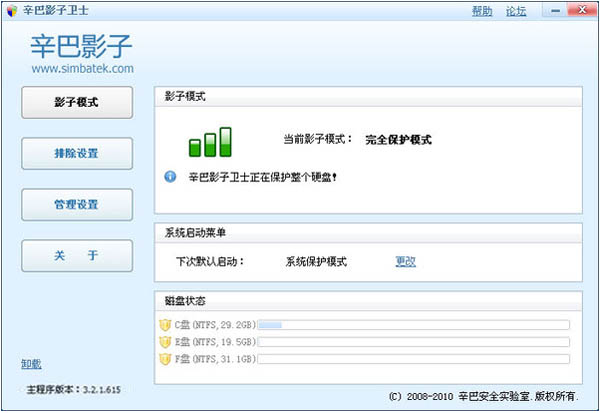This screenshot has width=600, height=413.
Task: Click the C盘 shield icon
Action: click(165, 324)
